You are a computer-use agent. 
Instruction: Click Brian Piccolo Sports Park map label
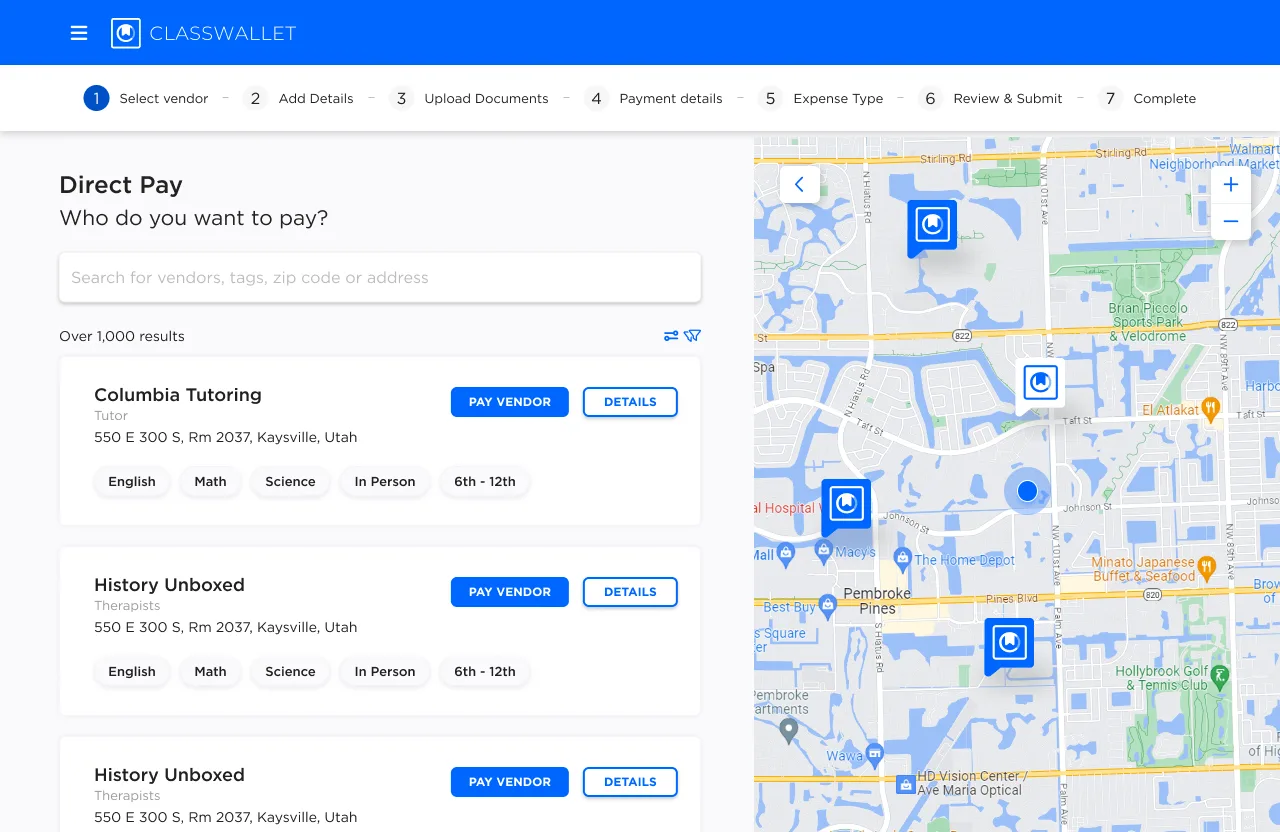pos(1148,322)
